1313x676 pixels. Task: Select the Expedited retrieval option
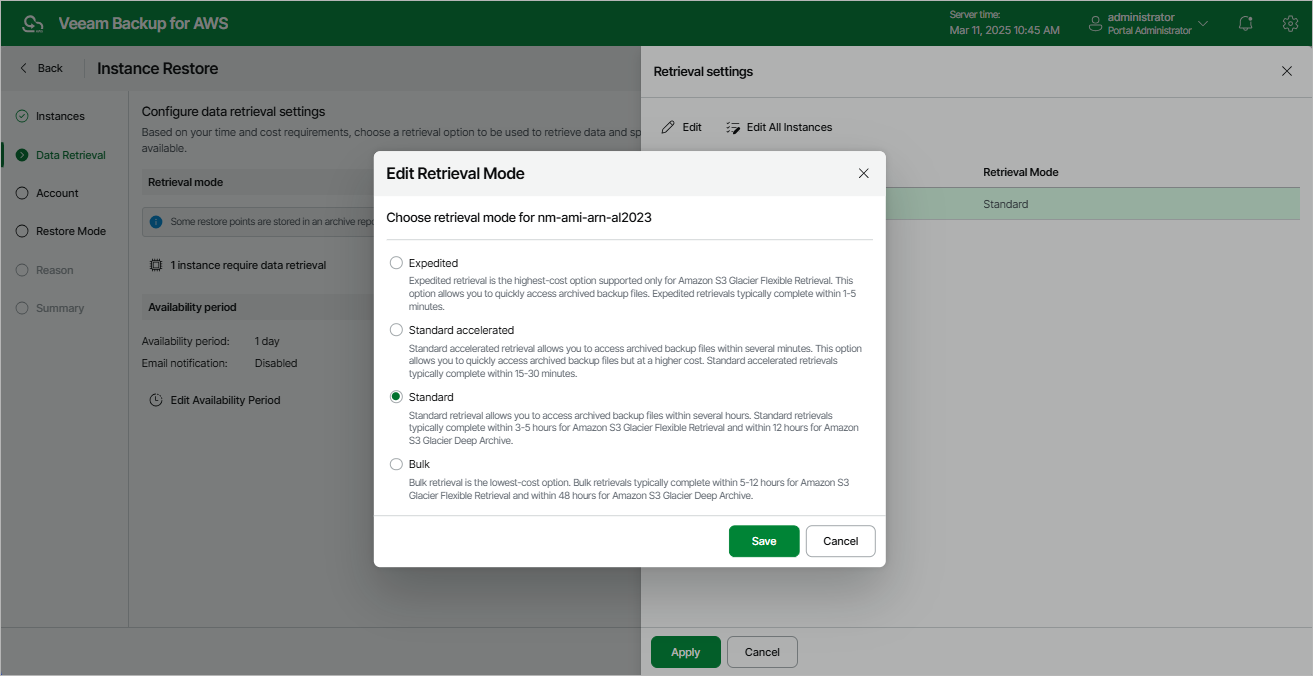pos(397,263)
